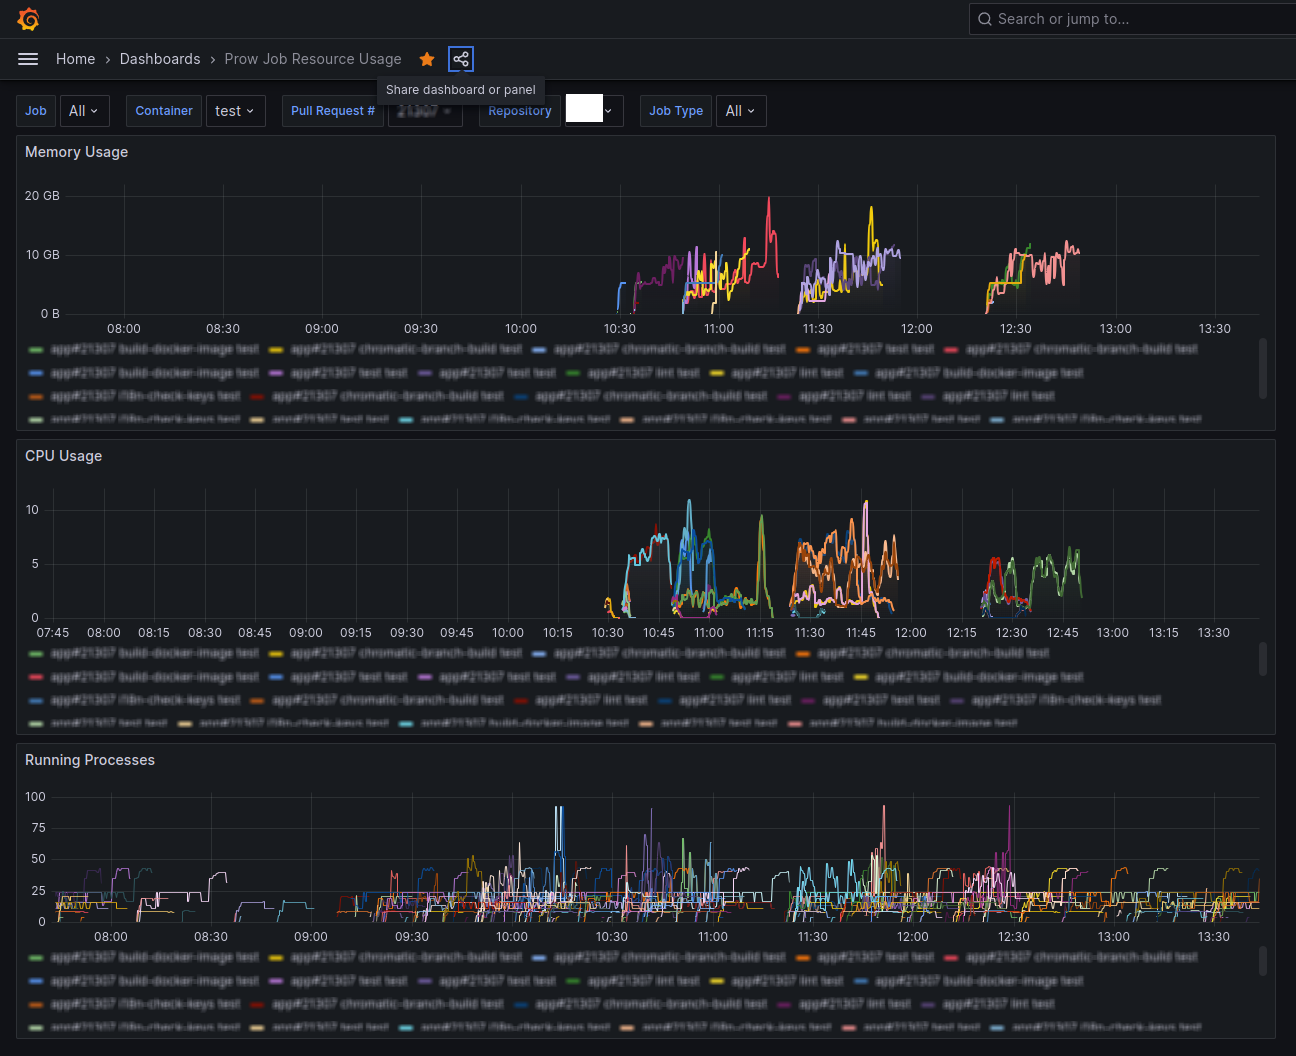The image size is (1296, 1056).
Task: Click the '75' label in Running Processes
Action: [x=38, y=828]
